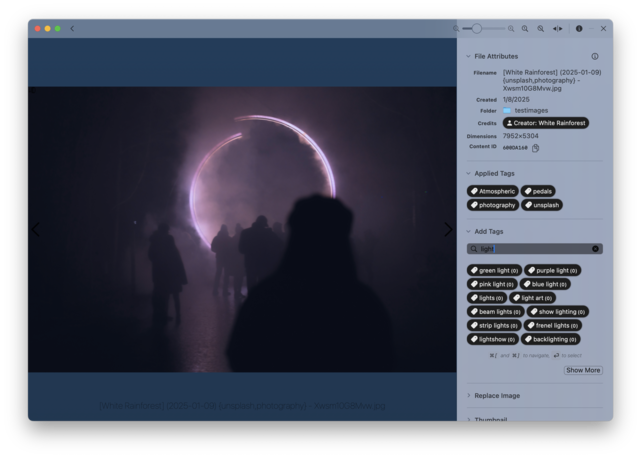Click the filename caption below the image

242,406
